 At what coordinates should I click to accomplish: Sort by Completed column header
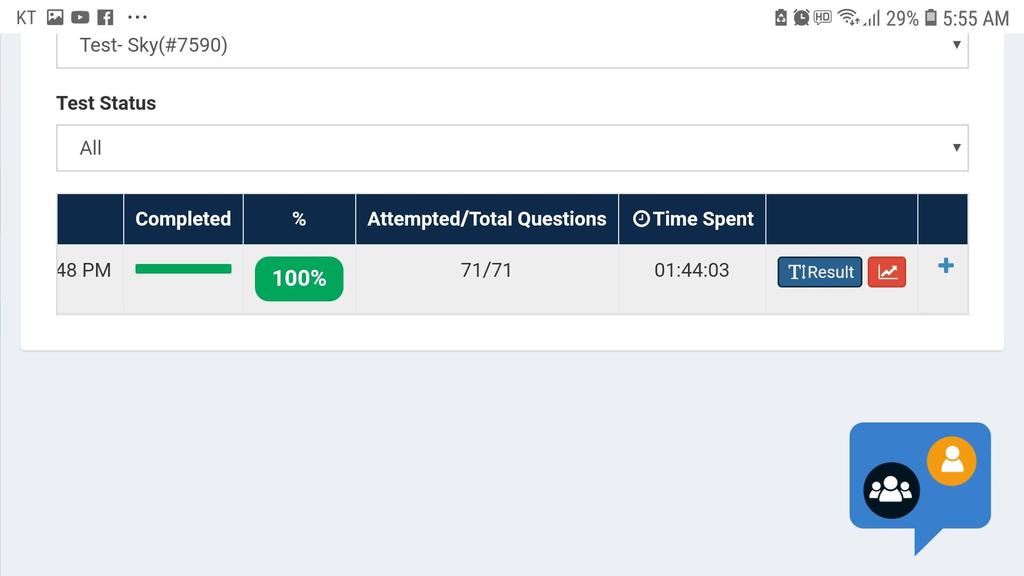coord(183,219)
